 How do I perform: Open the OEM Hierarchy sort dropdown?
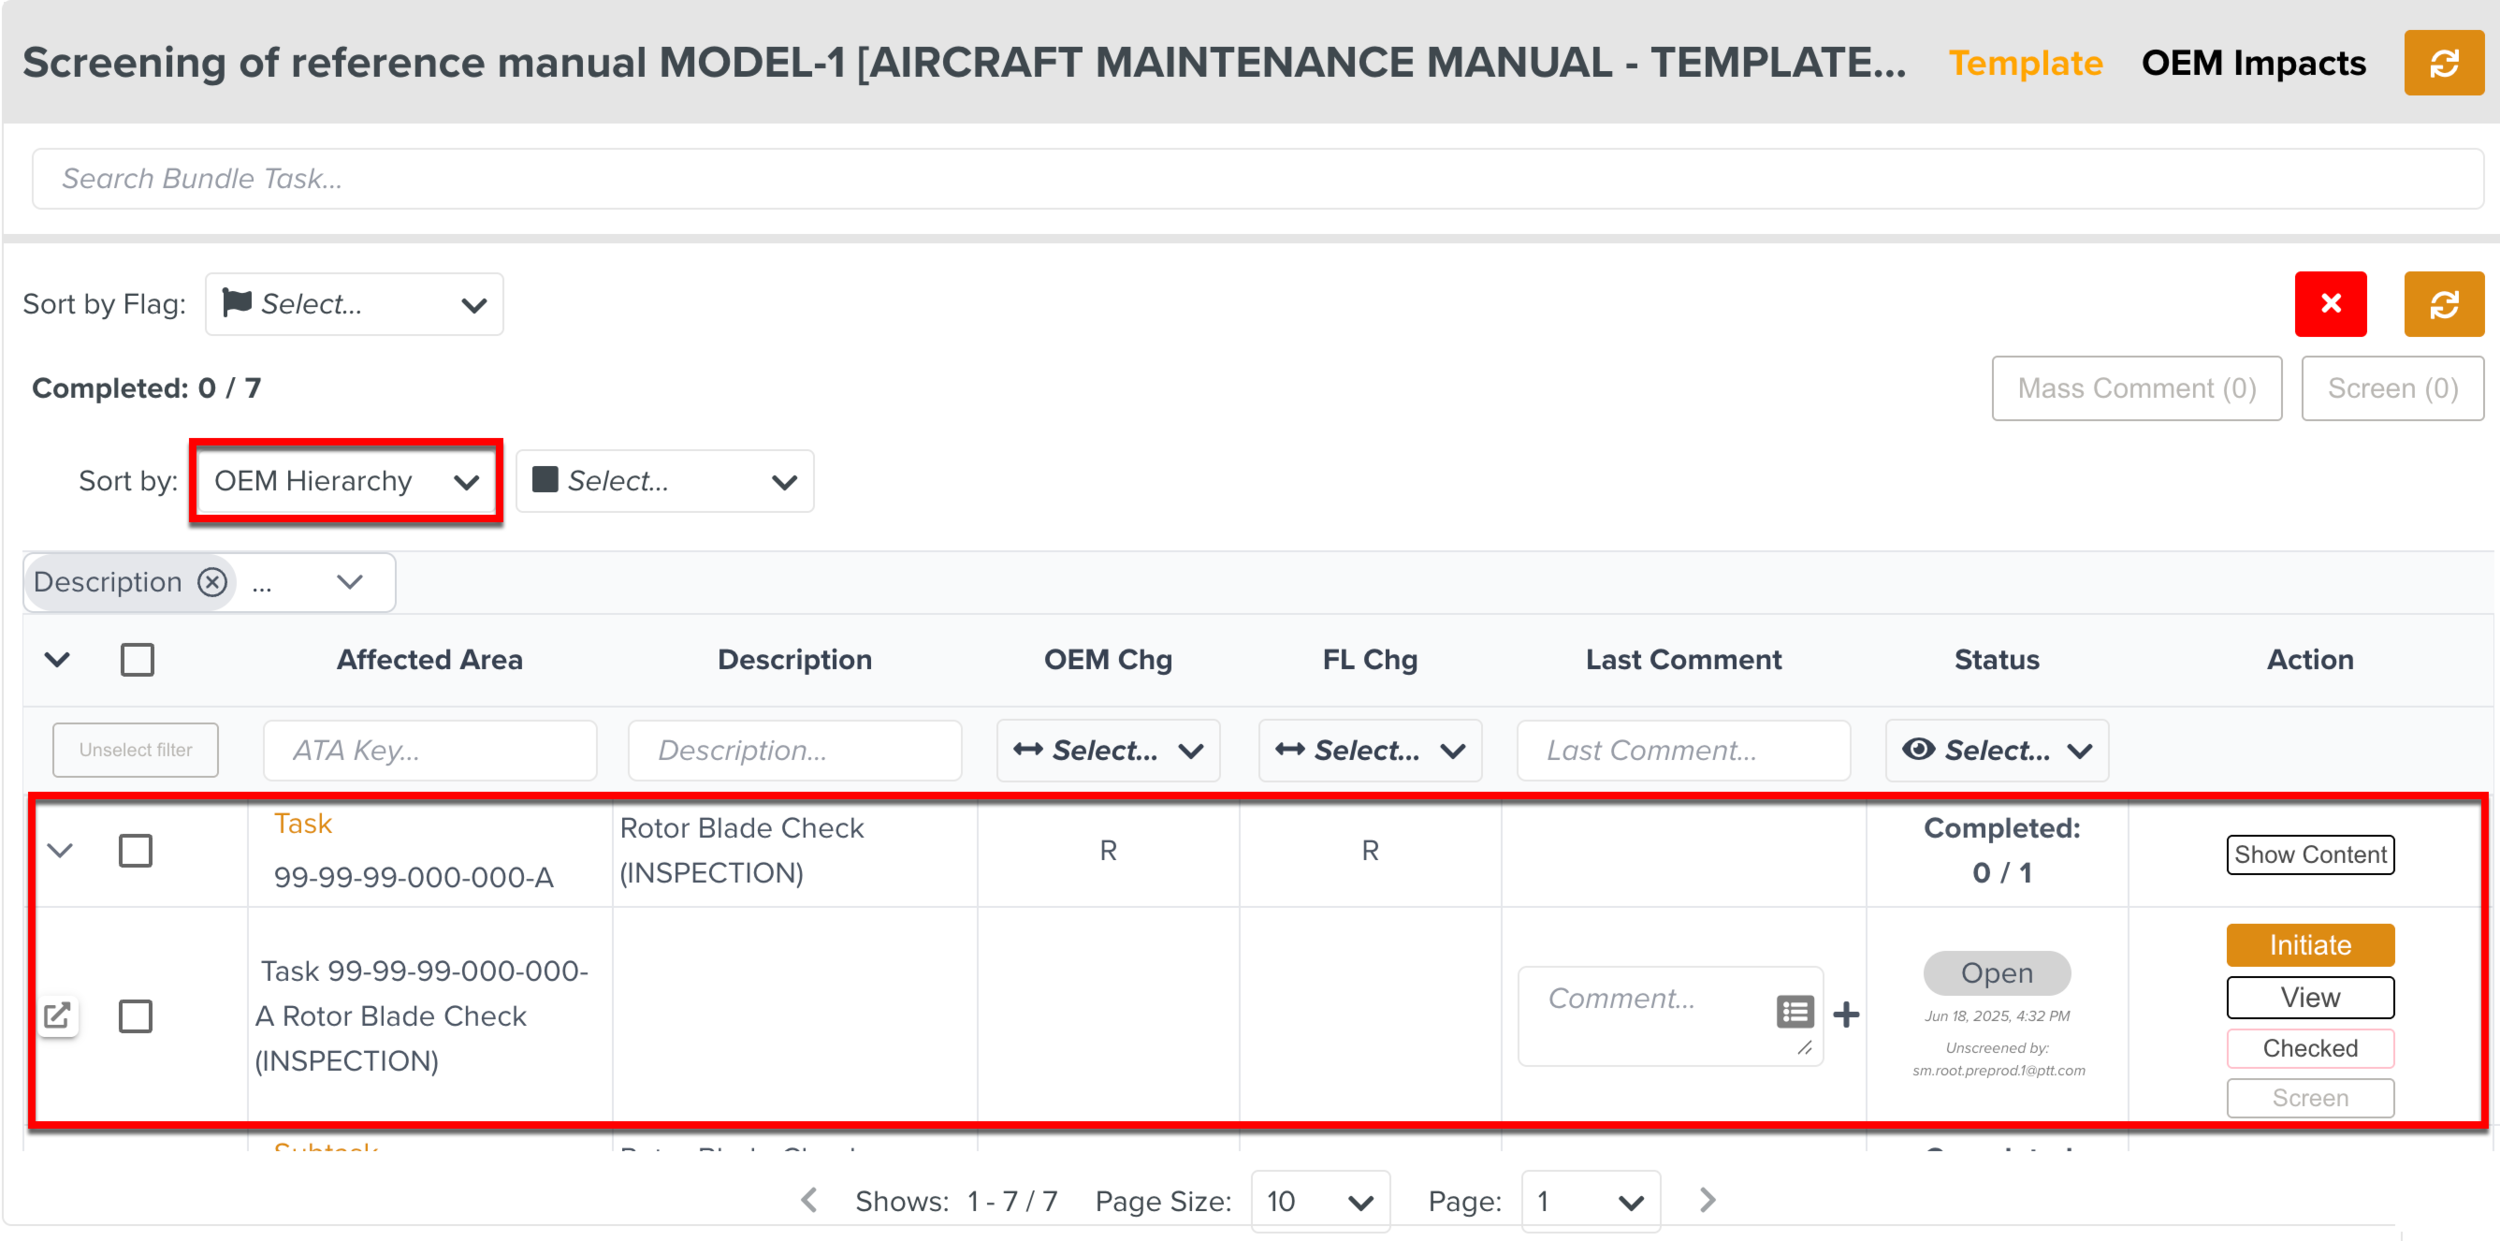[346, 481]
